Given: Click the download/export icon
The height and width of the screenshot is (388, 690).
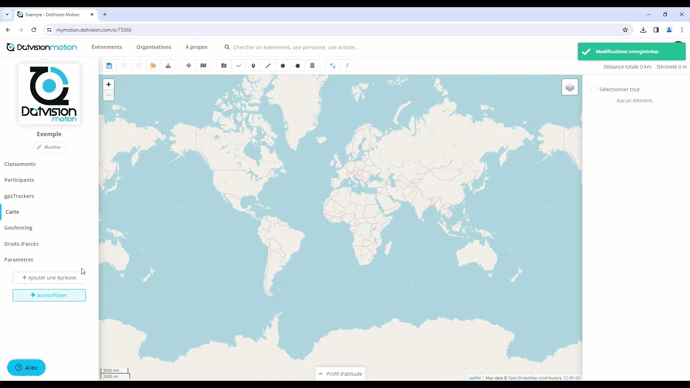Looking at the screenshot, I should [x=168, y=66].
